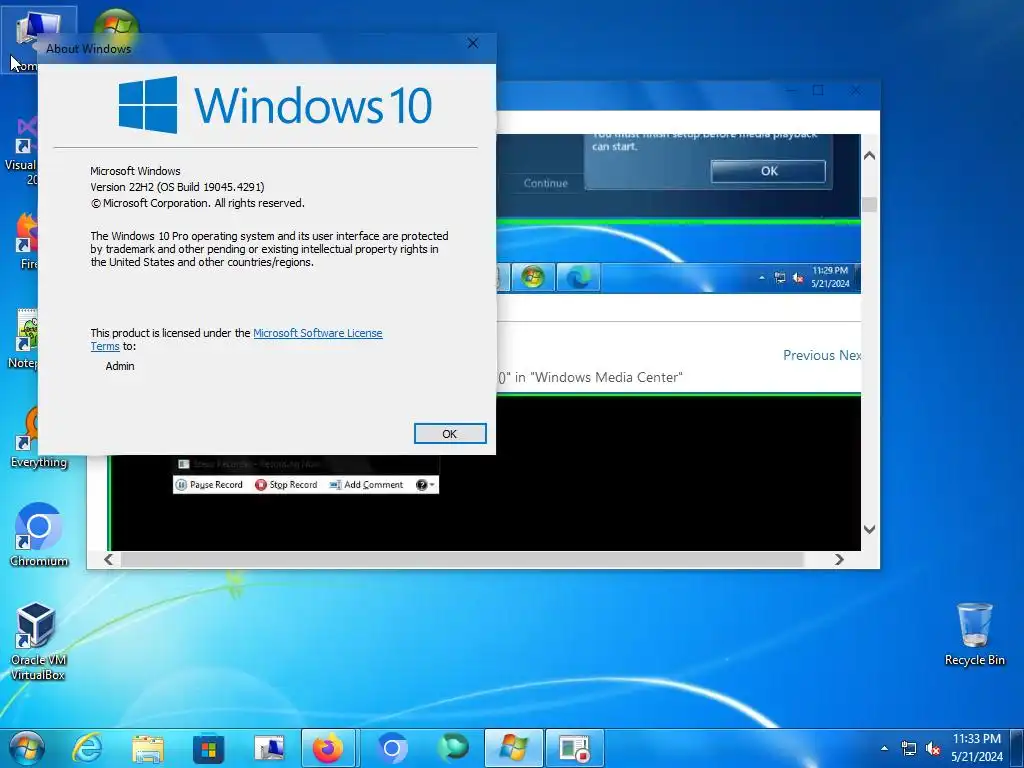Open the Start menu orb

(x=26, y=748)
